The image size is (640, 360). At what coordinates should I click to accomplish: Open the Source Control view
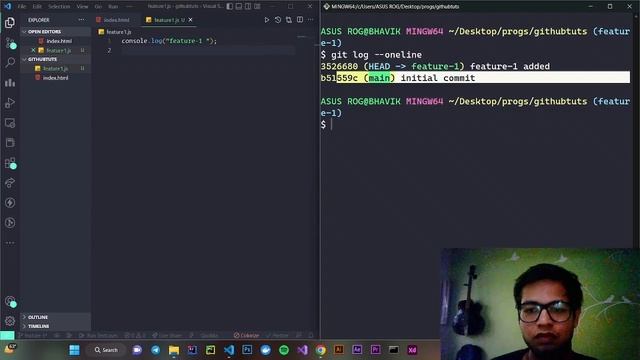click(10, 42)
